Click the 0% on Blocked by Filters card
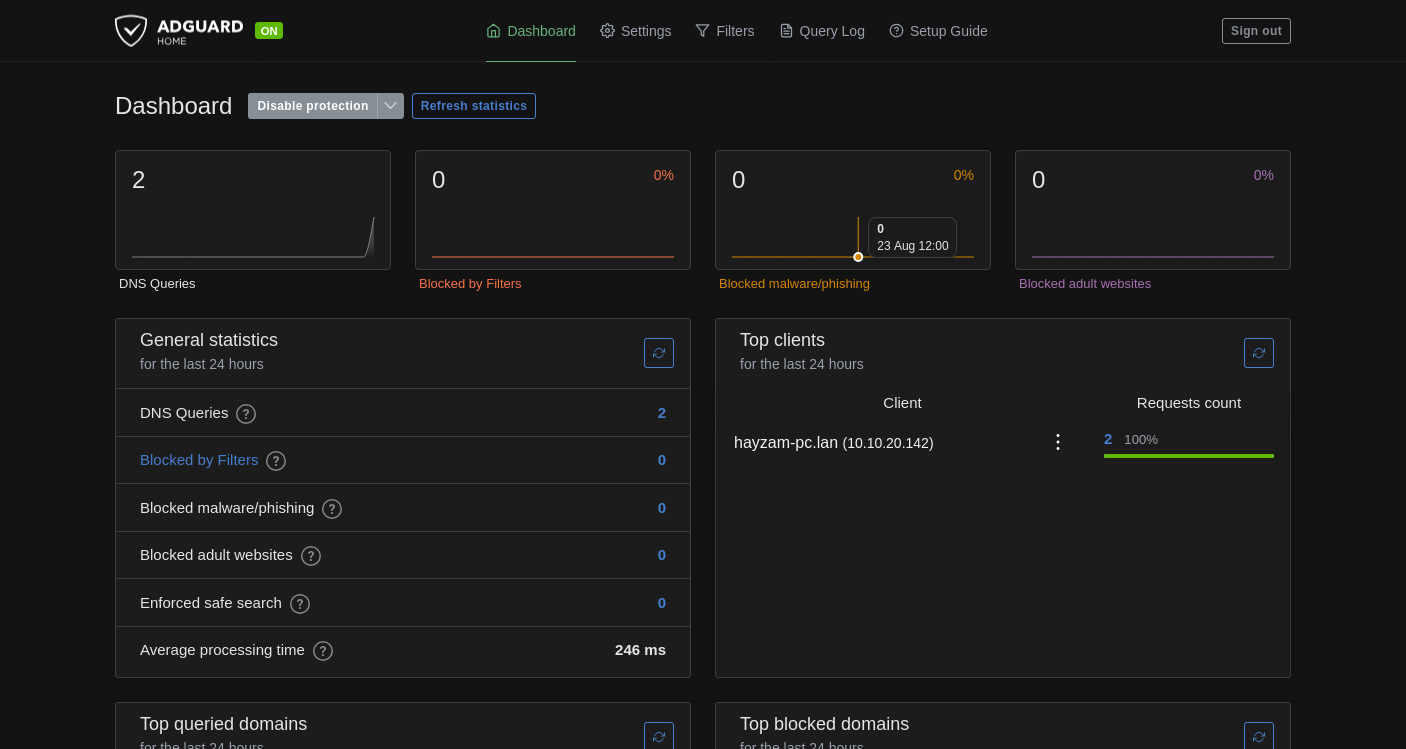 tap(664, 175)
